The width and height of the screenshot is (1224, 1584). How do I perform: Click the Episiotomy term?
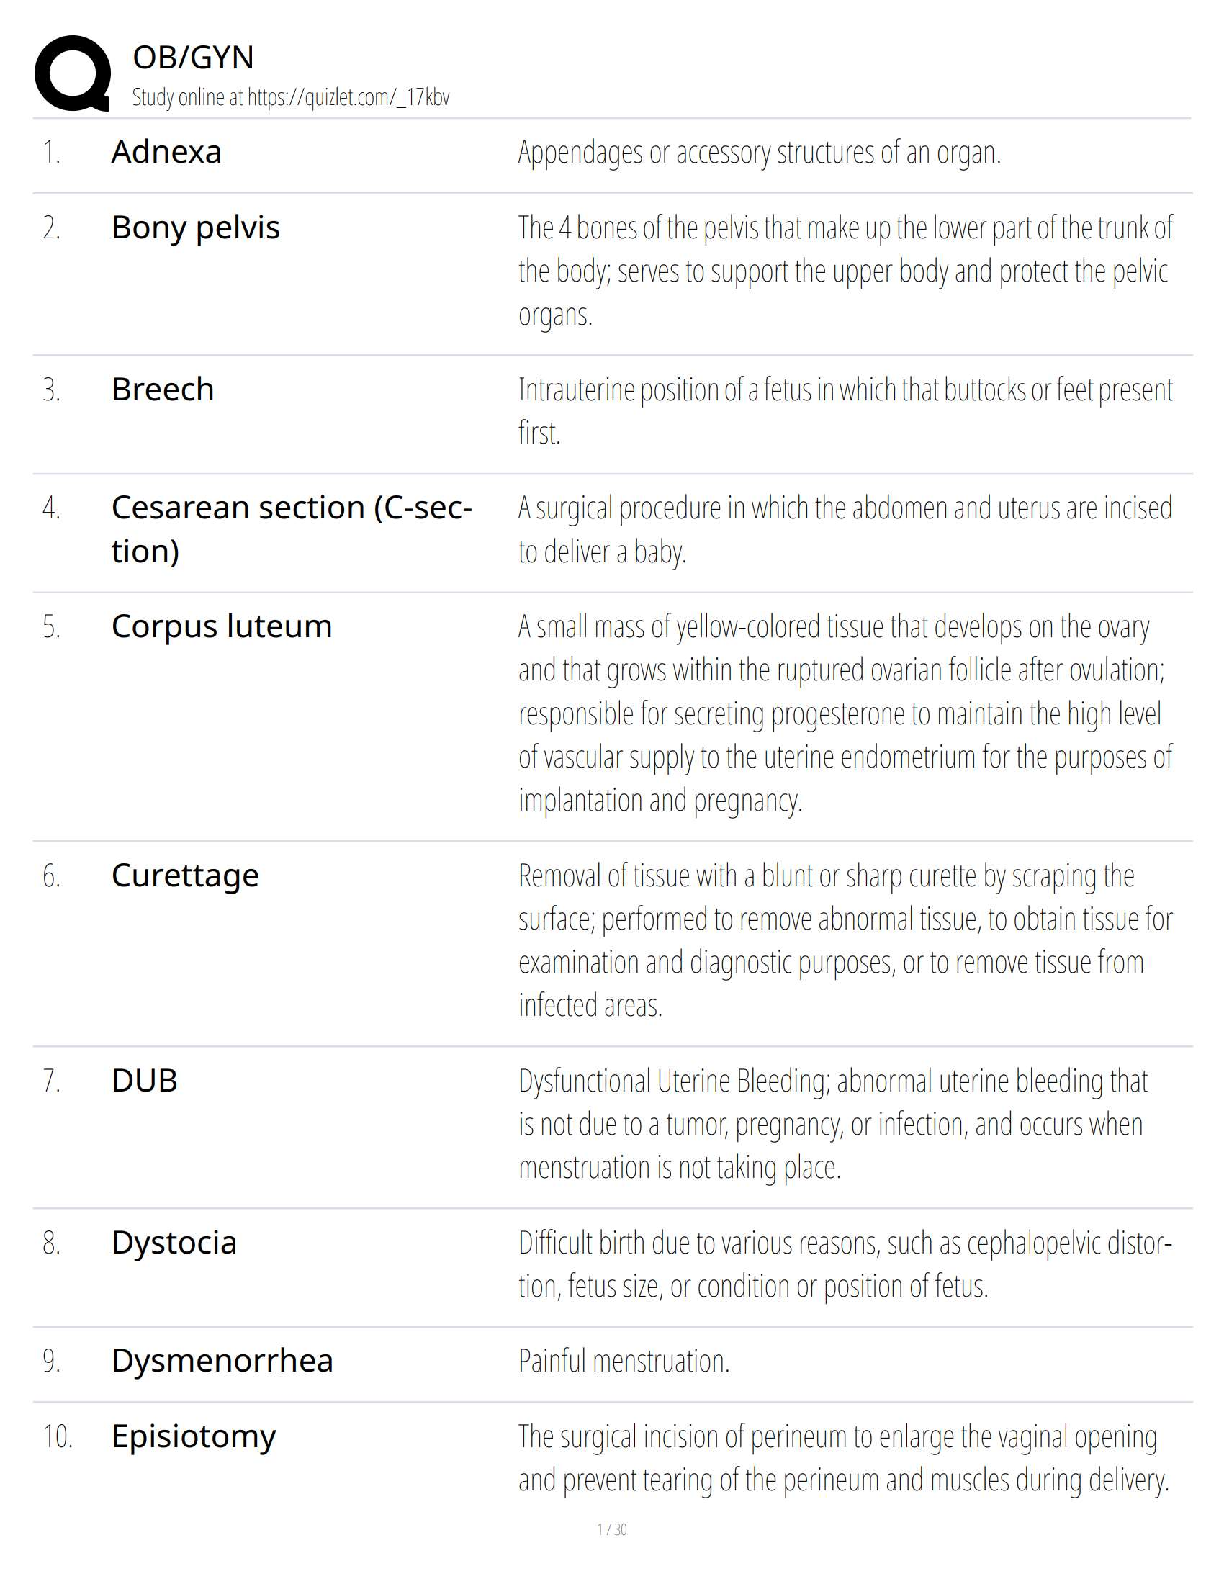point(193,1436)
